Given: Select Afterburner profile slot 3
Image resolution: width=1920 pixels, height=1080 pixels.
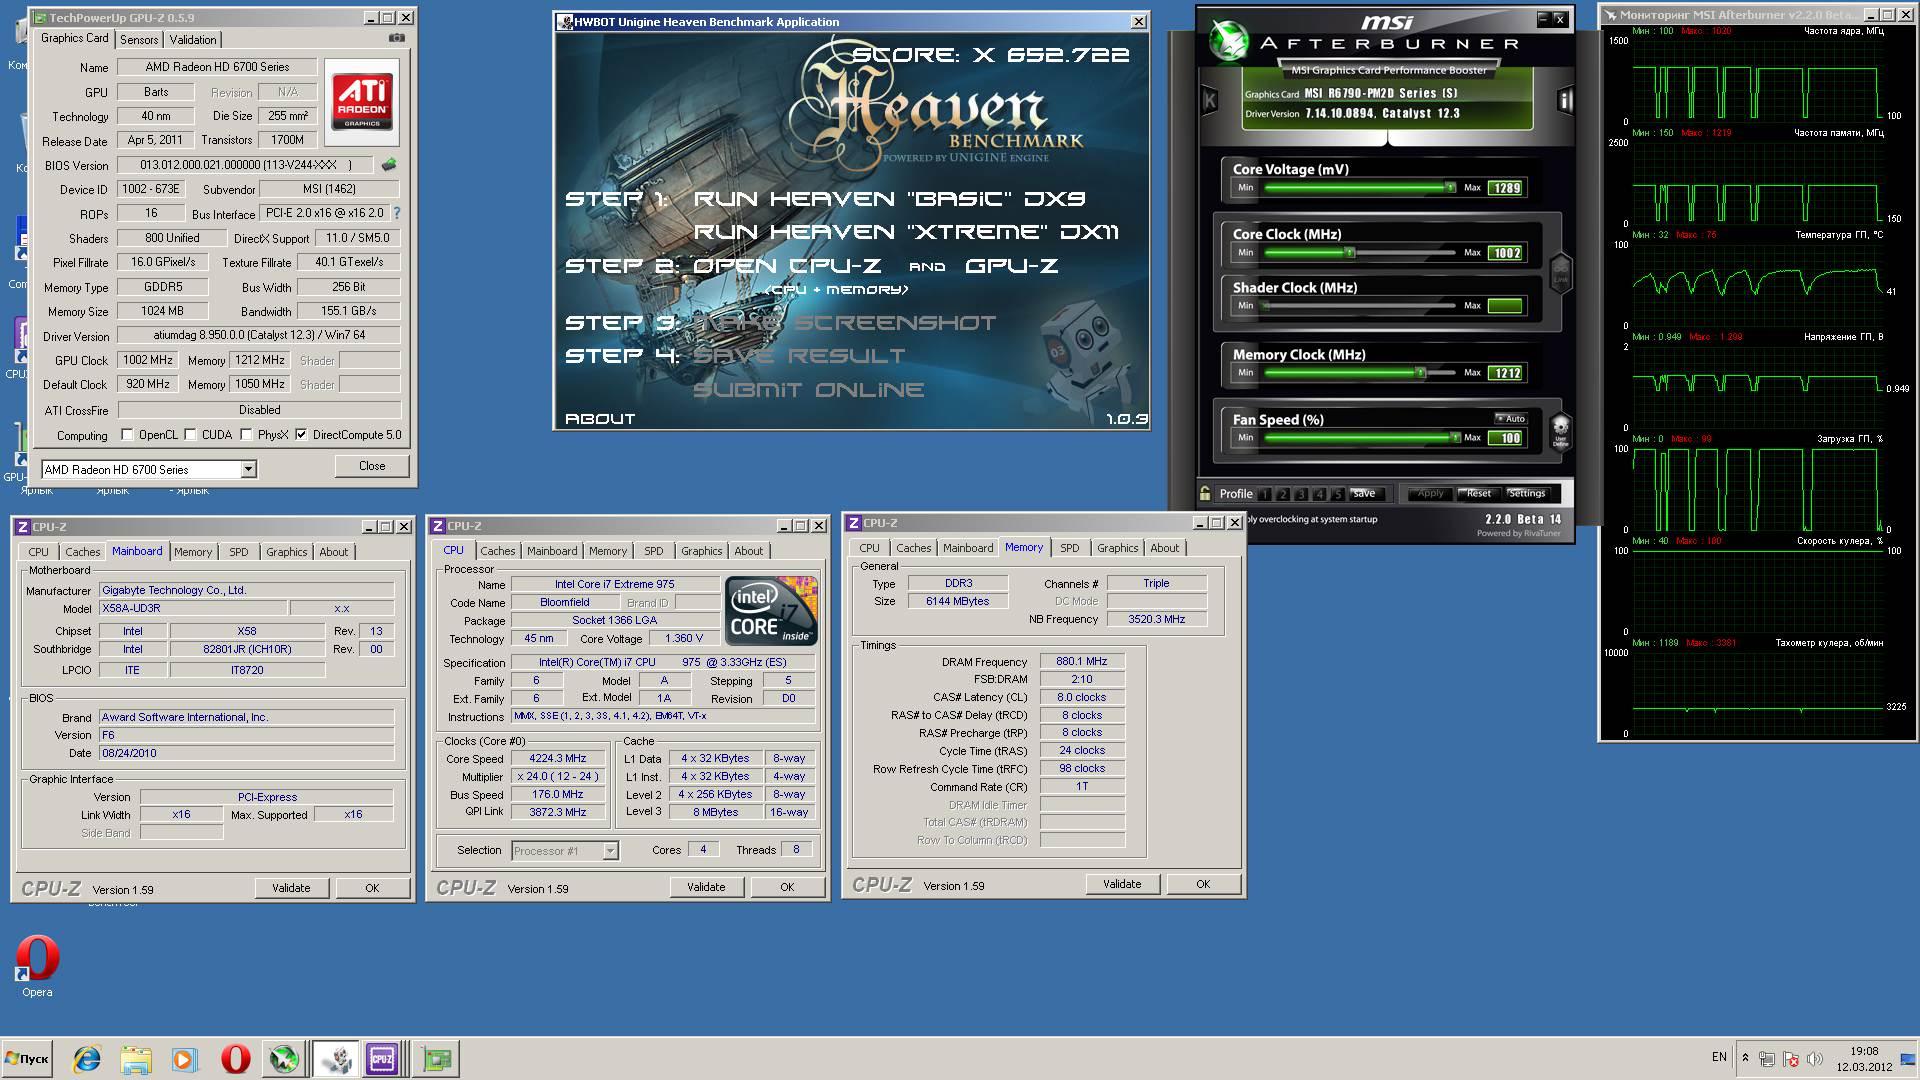Looking at the screenshot, I should [x=1302, y=494].
